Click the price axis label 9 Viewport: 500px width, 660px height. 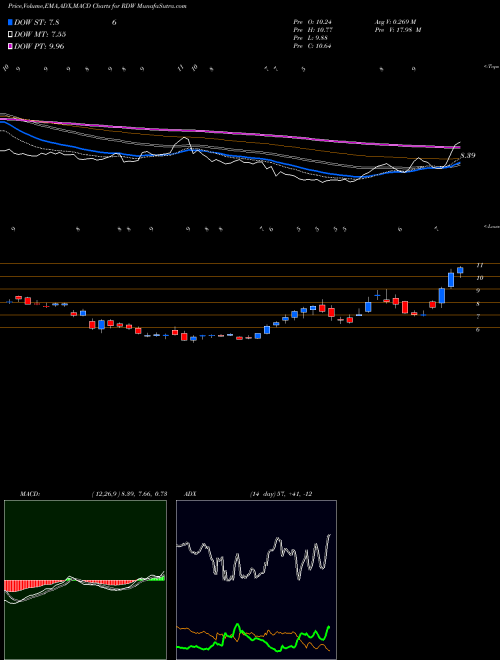[x=478, y=290]
